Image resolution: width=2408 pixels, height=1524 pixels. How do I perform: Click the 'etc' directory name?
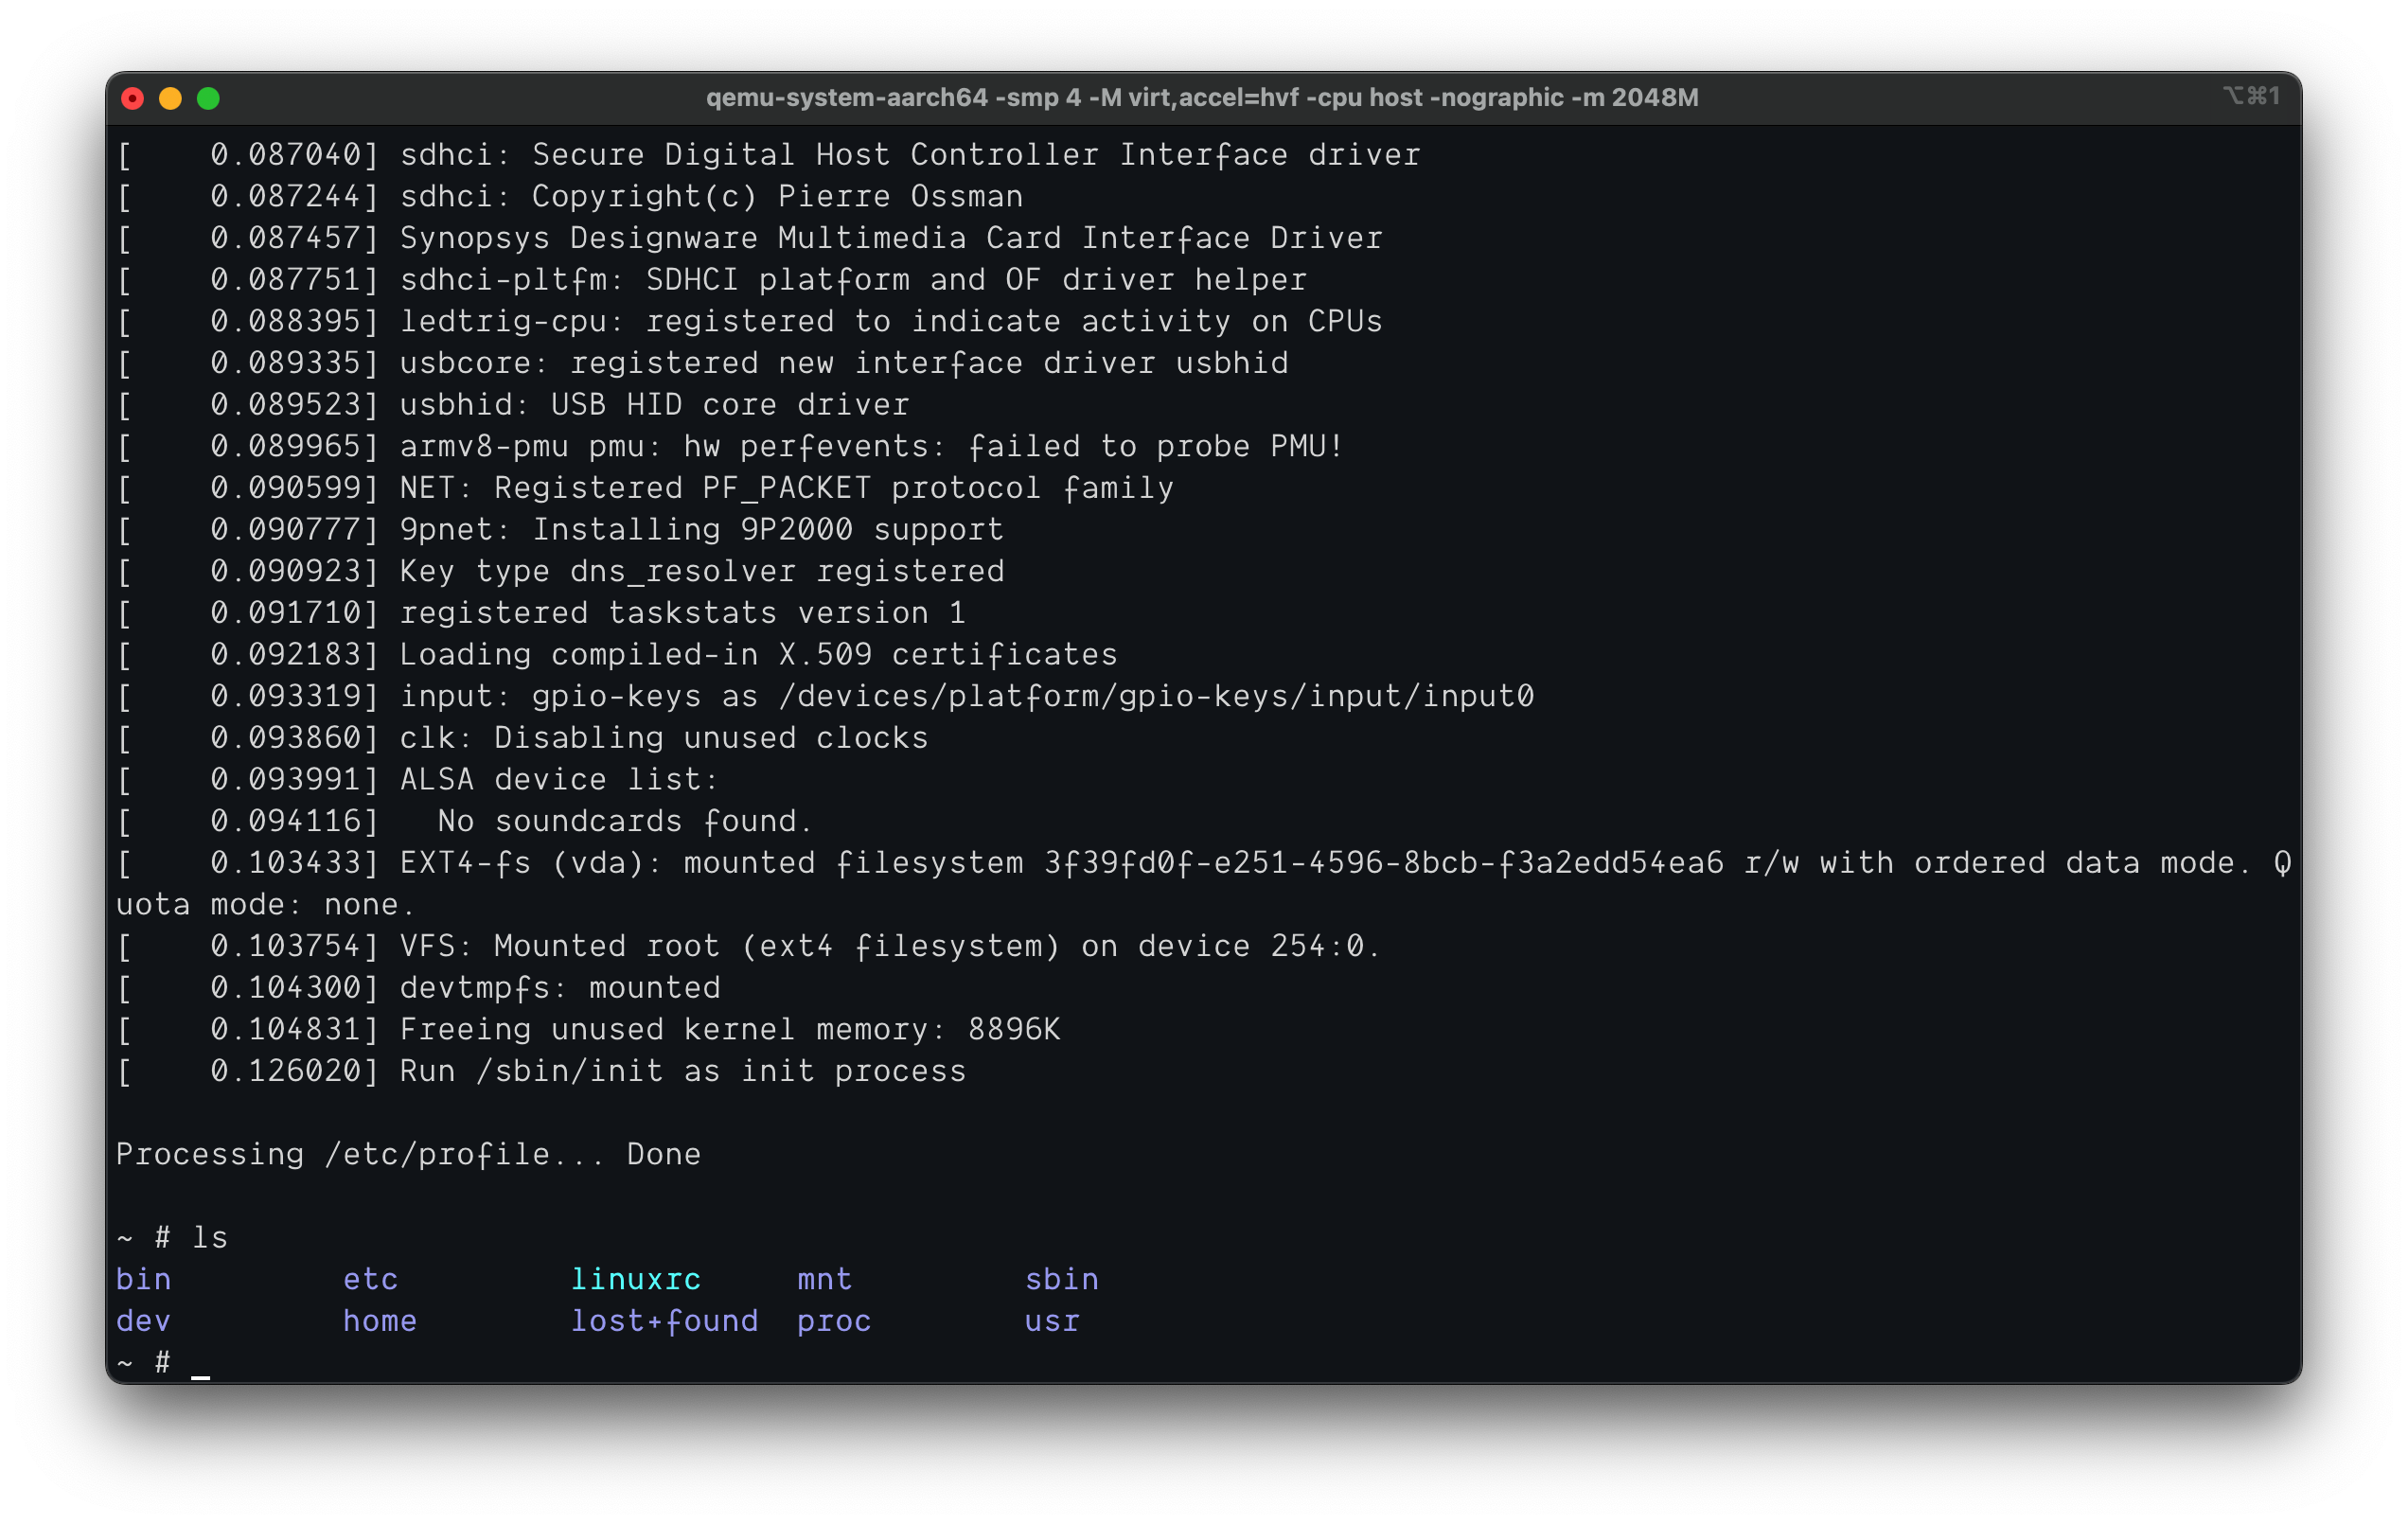[370, 1279]
